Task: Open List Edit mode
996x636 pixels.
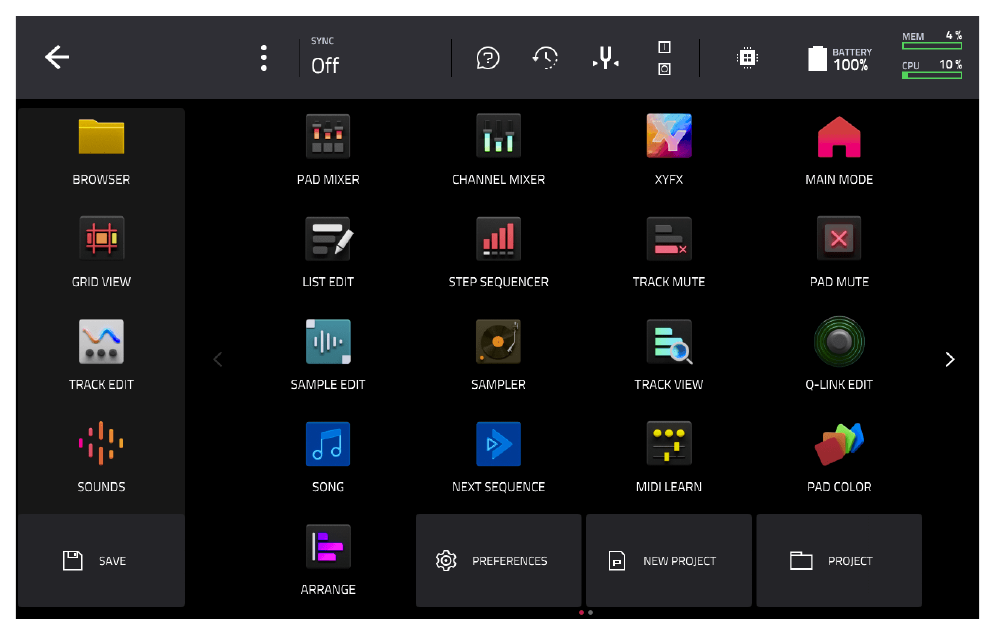Action: coord(328,253)
